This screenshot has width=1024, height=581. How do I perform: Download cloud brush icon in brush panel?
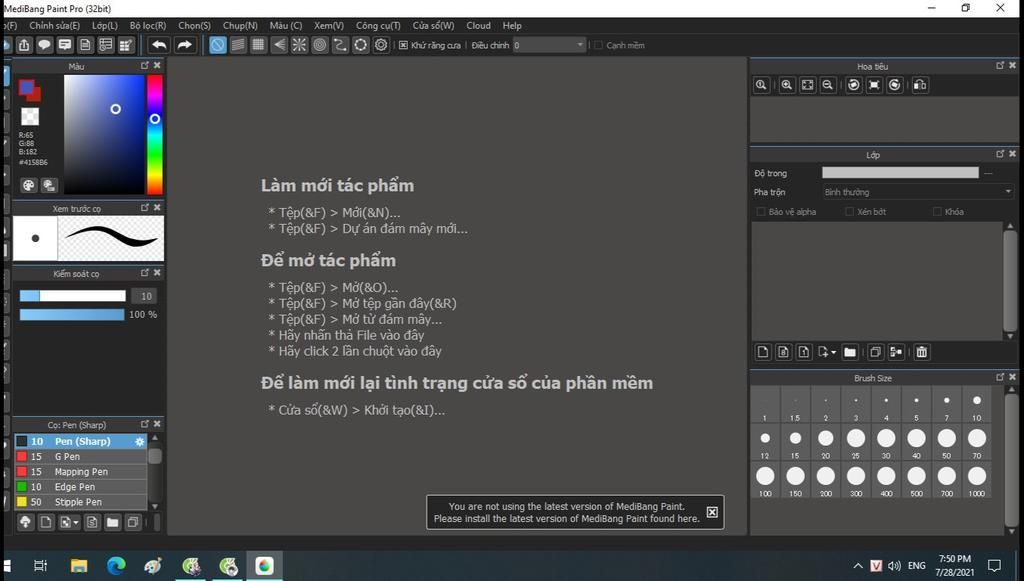tap(25, 522)
